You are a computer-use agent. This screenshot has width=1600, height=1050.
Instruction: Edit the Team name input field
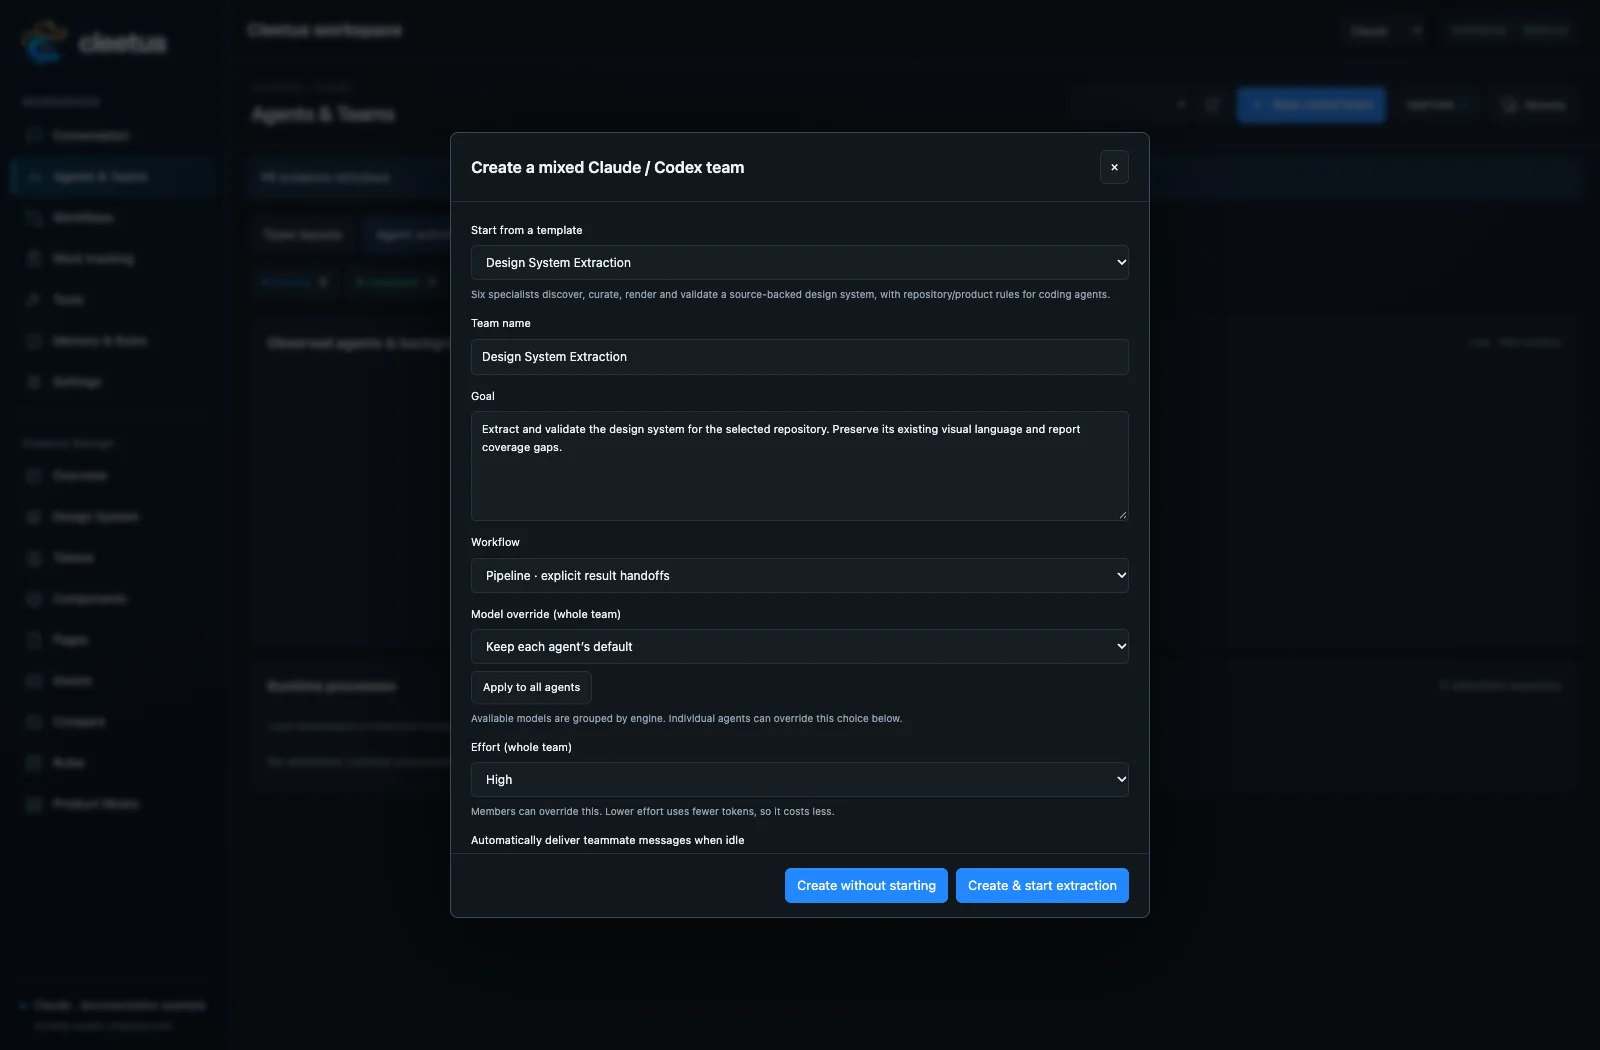click(x=800, y=357)
